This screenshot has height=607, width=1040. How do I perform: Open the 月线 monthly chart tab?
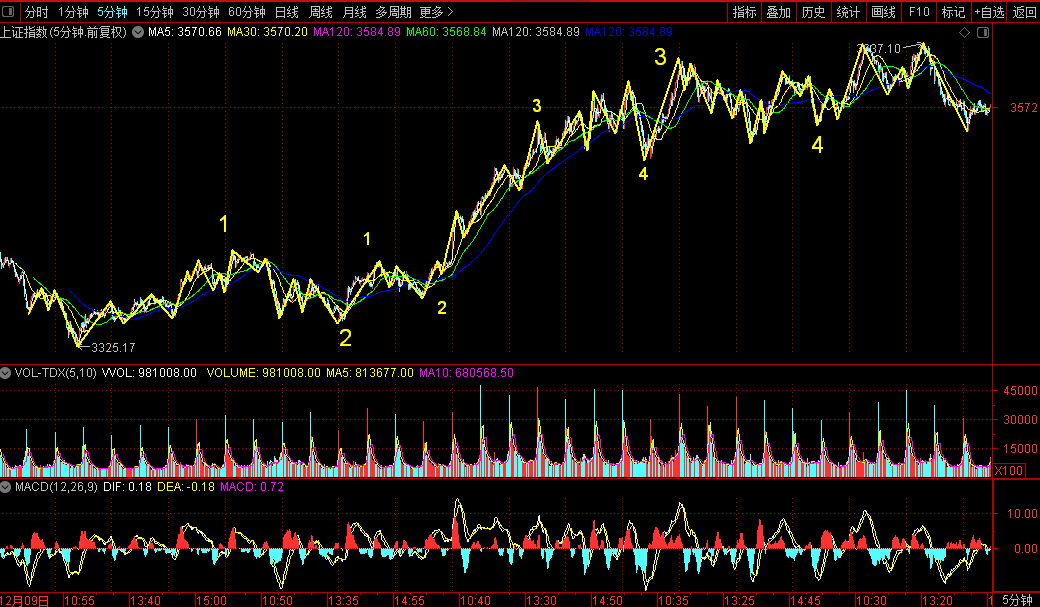[x=355, y=12]
